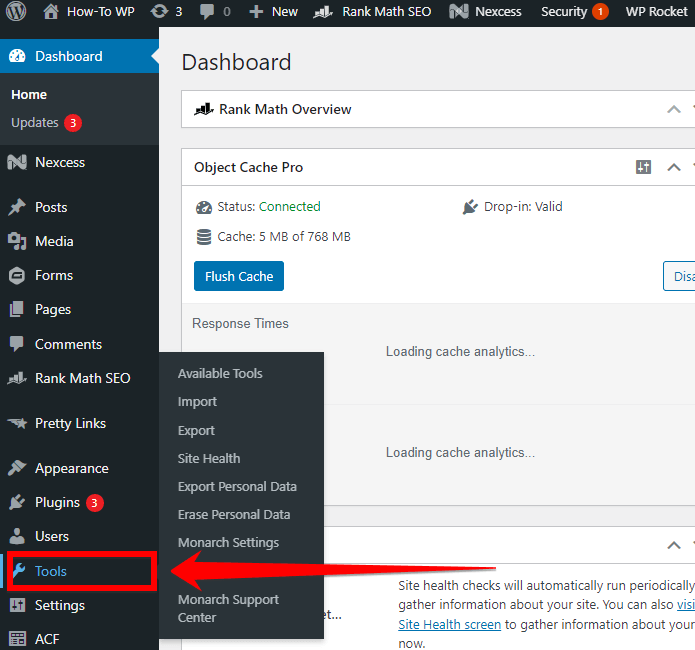Click the Appearance paintbrush icon
Viewport: 695px width, 650px height.
[x=17, y=468]
